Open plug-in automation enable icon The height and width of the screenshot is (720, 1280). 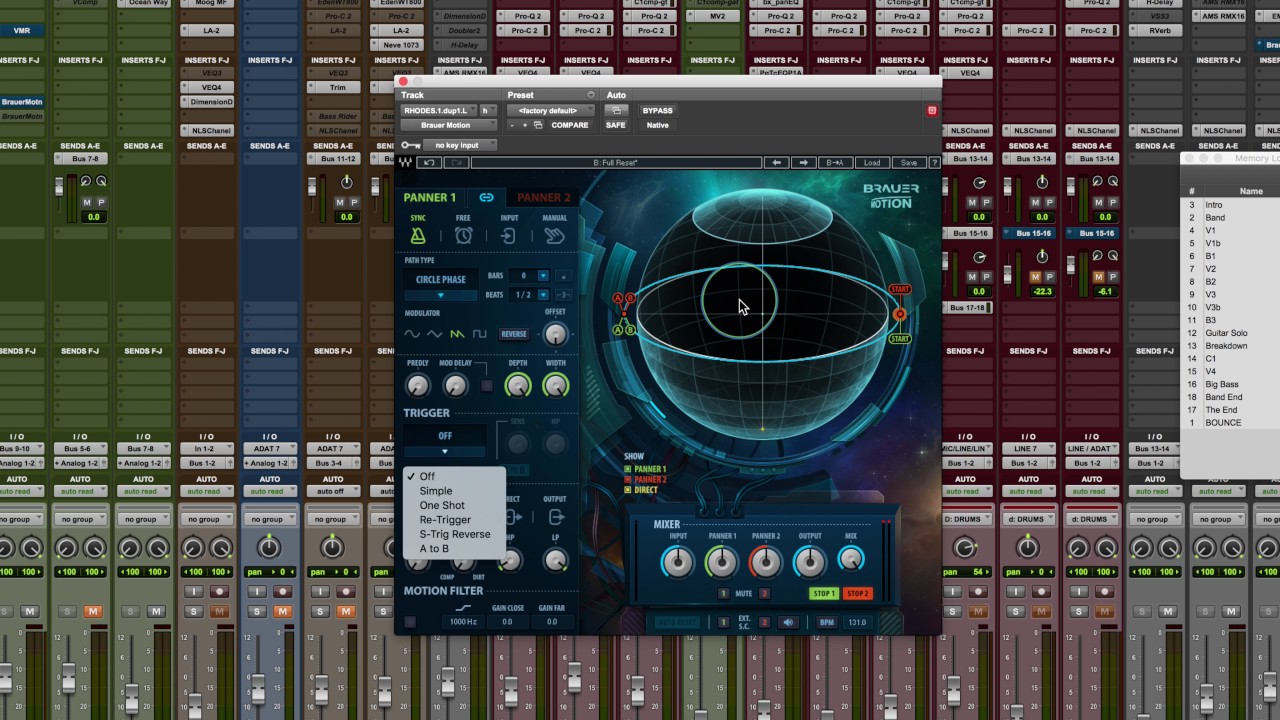(617, 110)
